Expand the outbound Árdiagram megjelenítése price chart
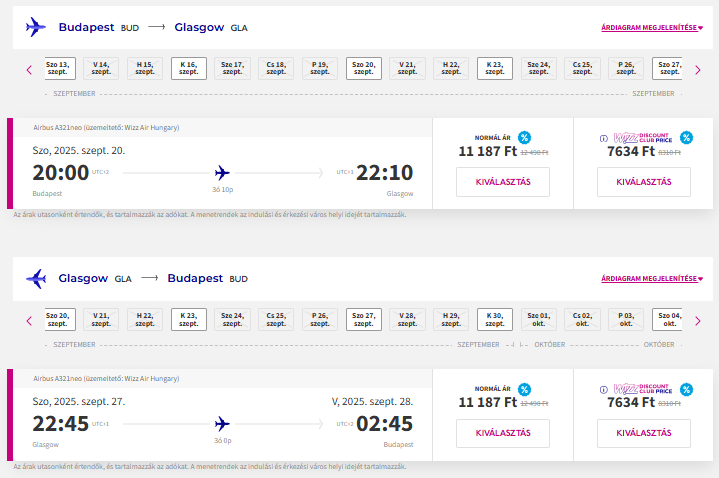The height and width of the screenshot is (478, 719). tap(652, 28)
